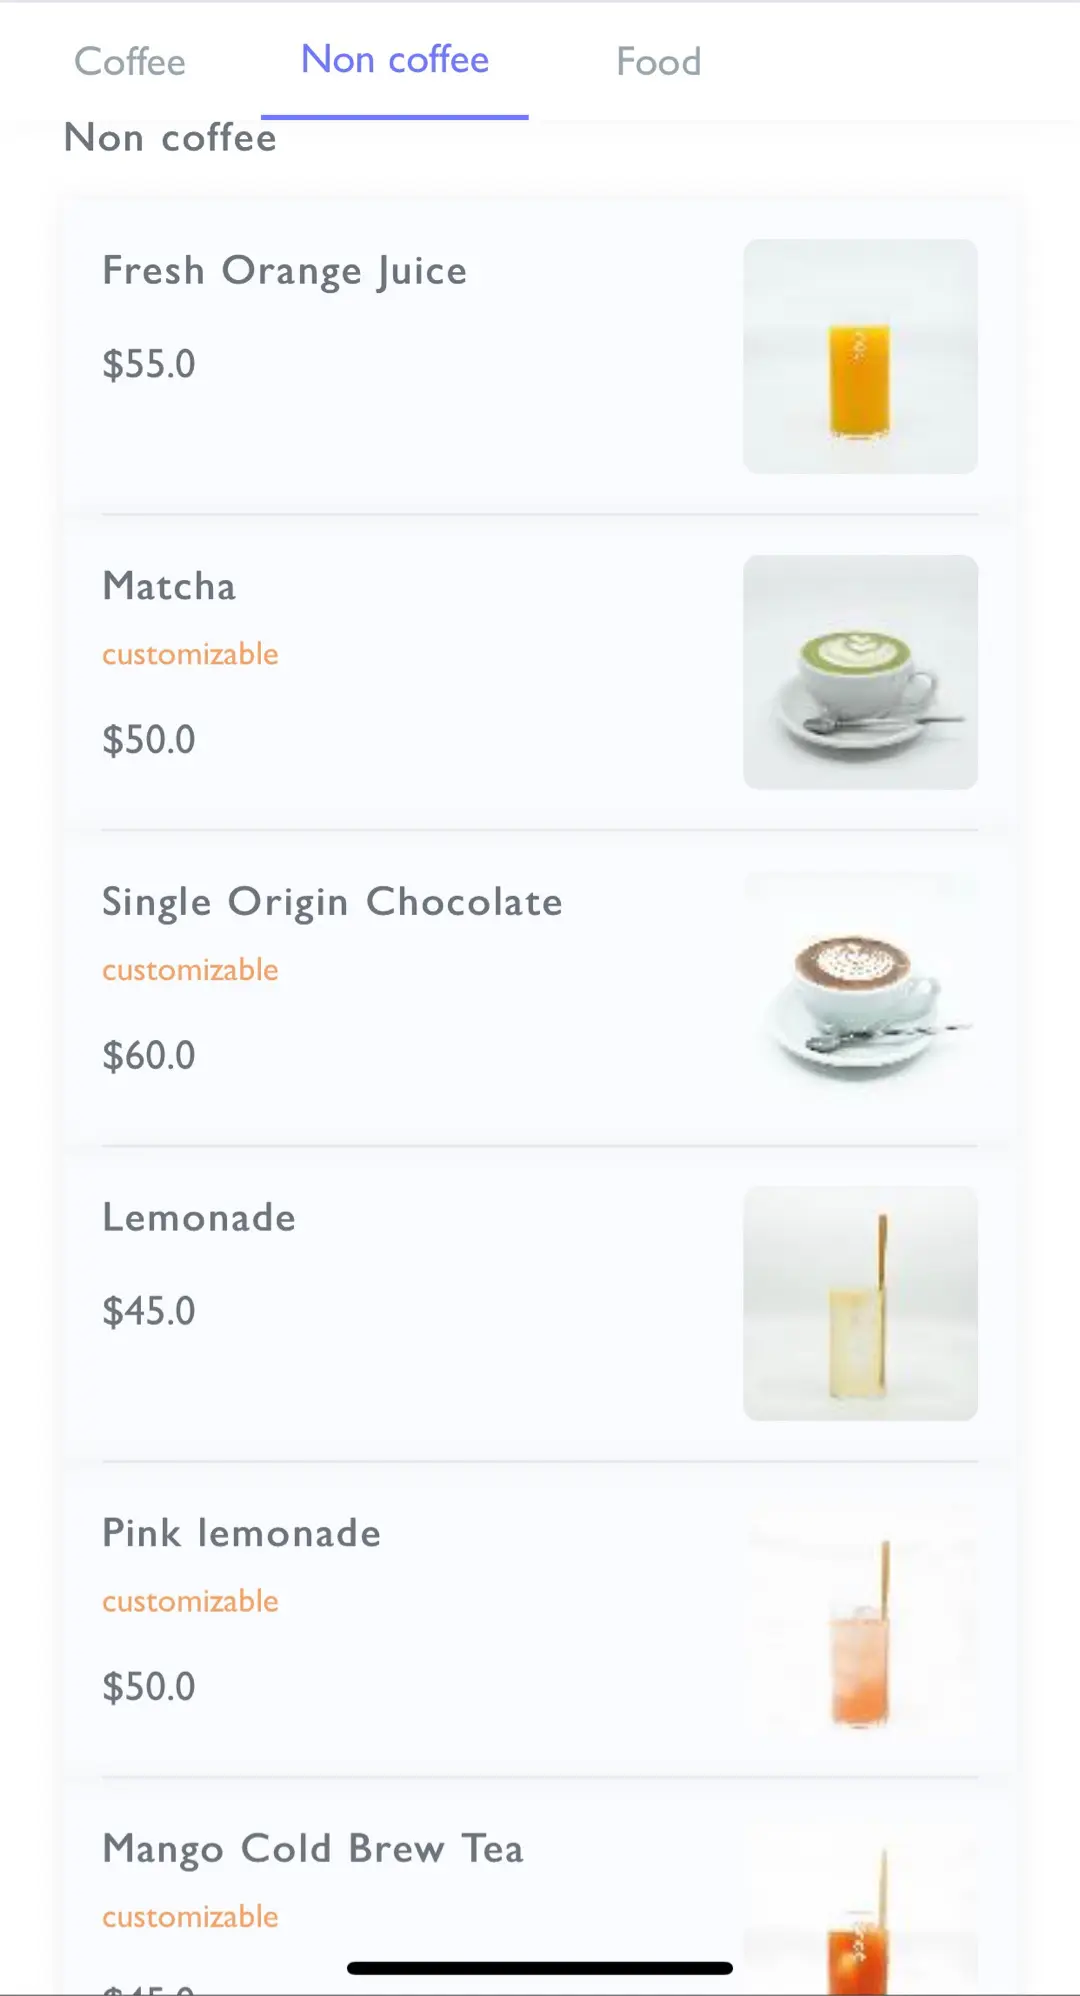Tap the customizable label under Matcha
This screenshot has height=1996, width=1080.
190,654
